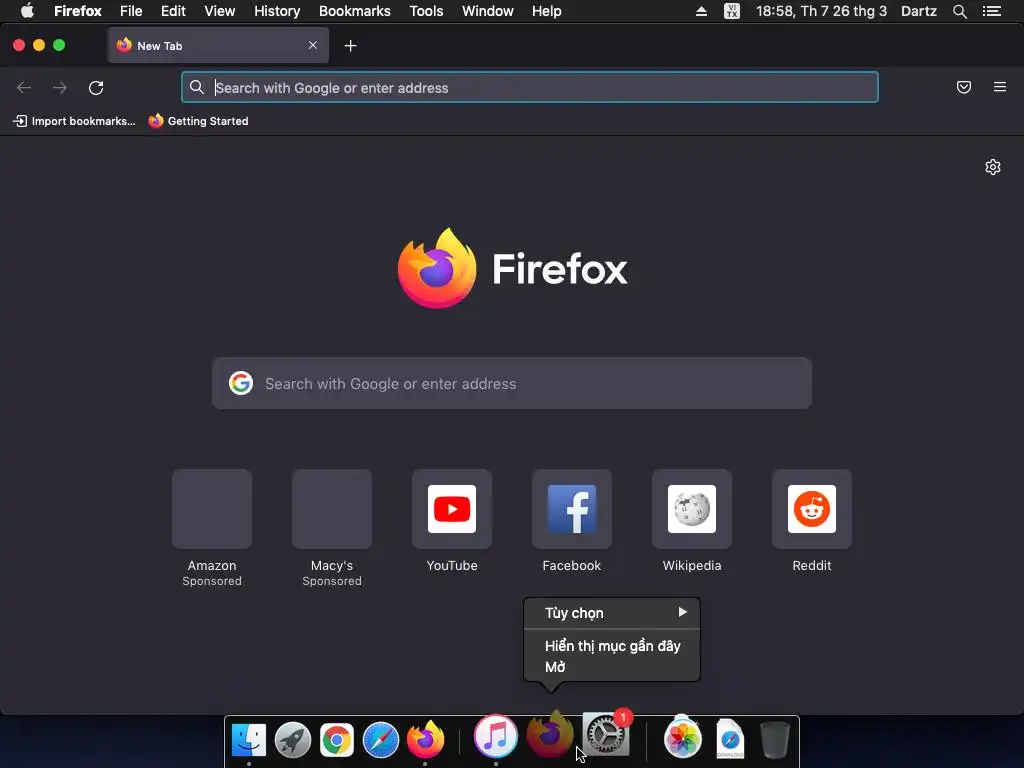
Task: Reload the current page
Action: tap(96, 88)
